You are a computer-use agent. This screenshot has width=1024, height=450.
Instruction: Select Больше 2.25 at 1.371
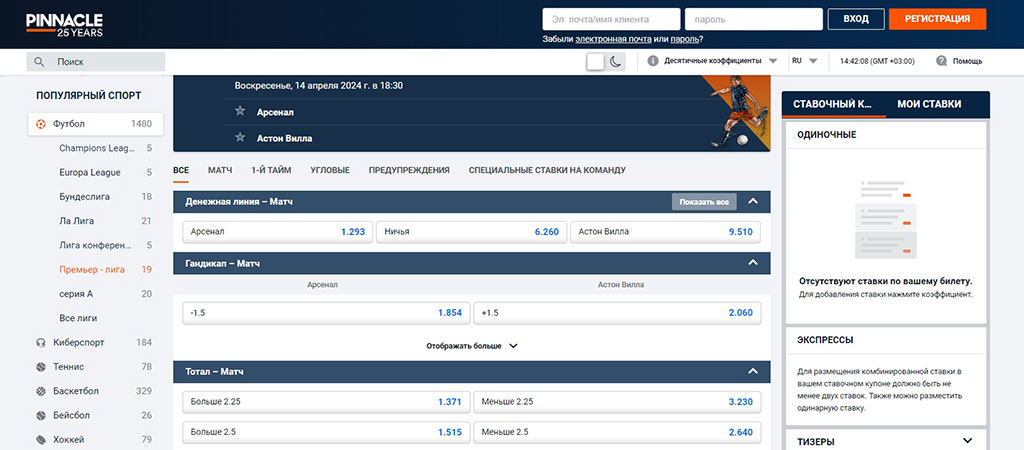326,402
